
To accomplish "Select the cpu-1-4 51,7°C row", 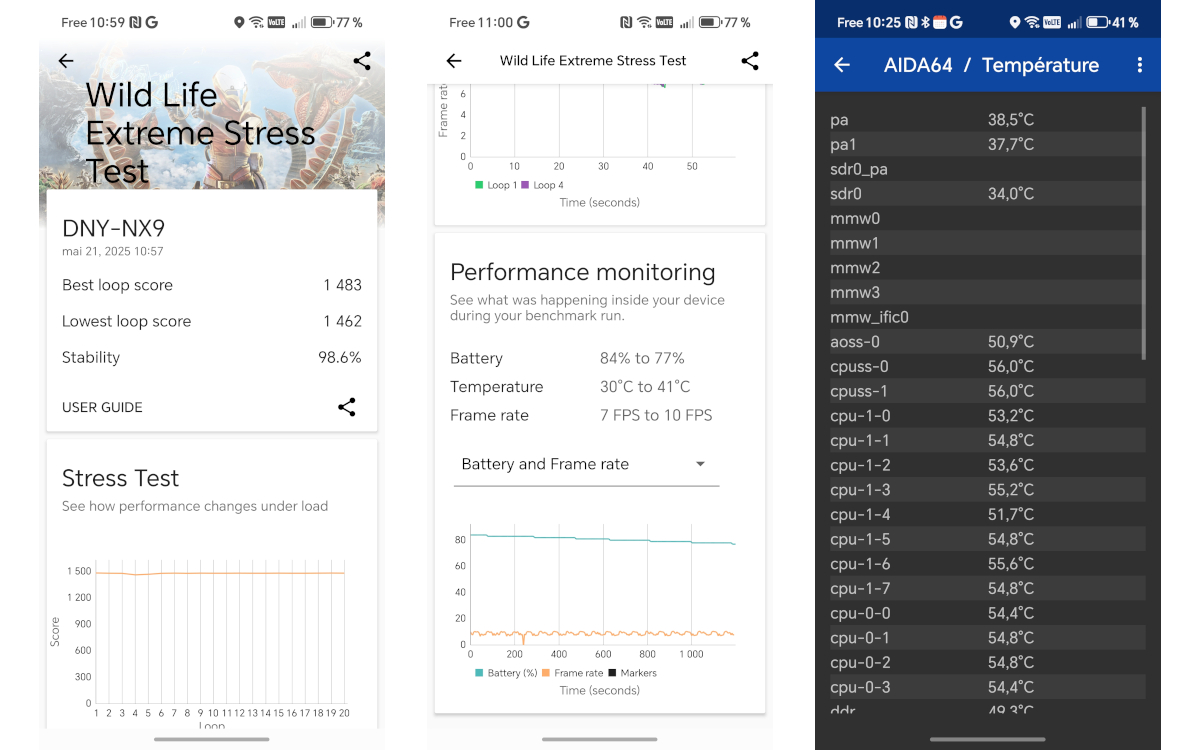I will click(987, 514).
